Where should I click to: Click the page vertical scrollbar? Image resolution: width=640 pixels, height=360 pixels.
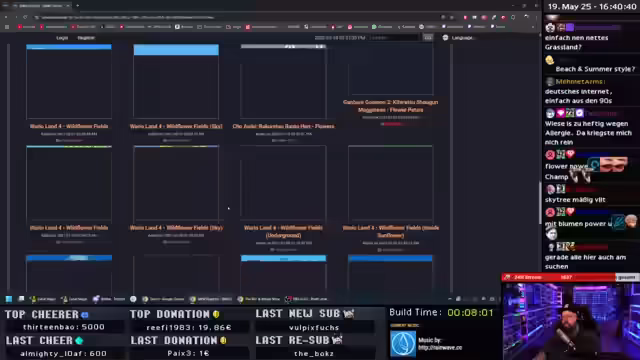tap(540, 202)
